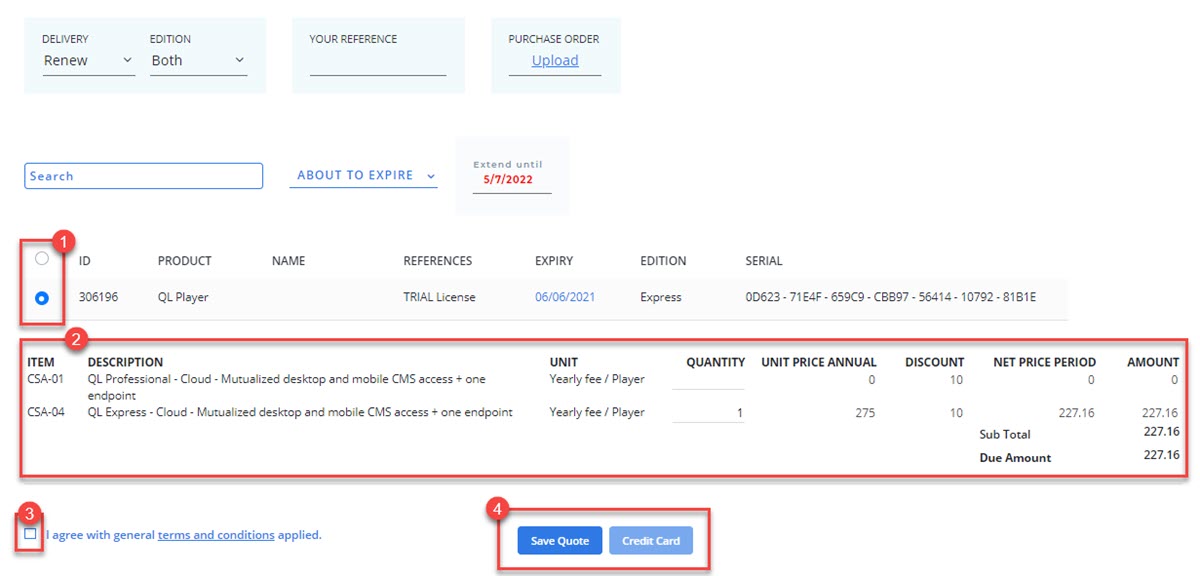Click the Your Reference input field
The image size is (1200, 576).
coord(378,63)
